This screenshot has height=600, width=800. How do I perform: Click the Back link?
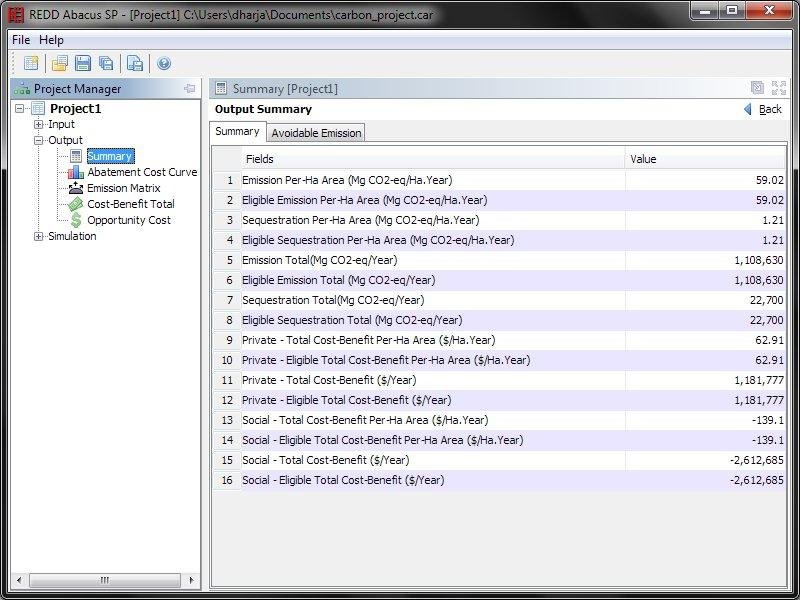[770, 109]
